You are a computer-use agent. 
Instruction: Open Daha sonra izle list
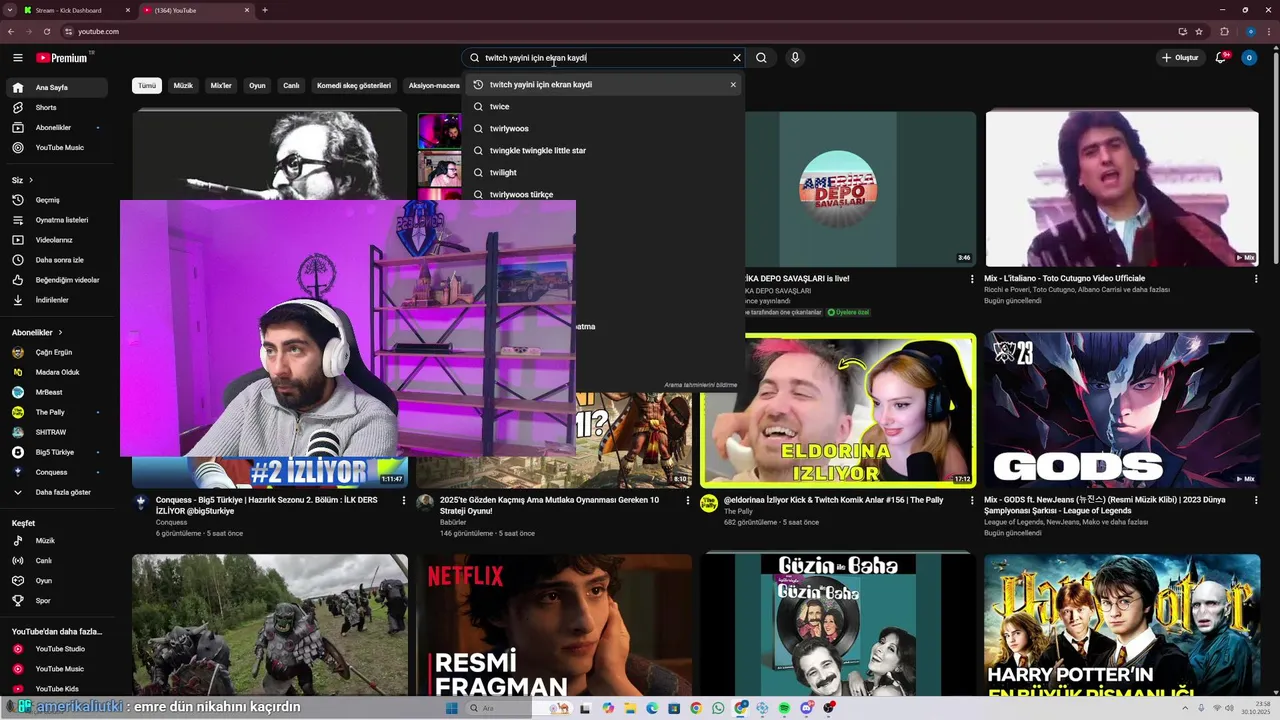[57, 260]
